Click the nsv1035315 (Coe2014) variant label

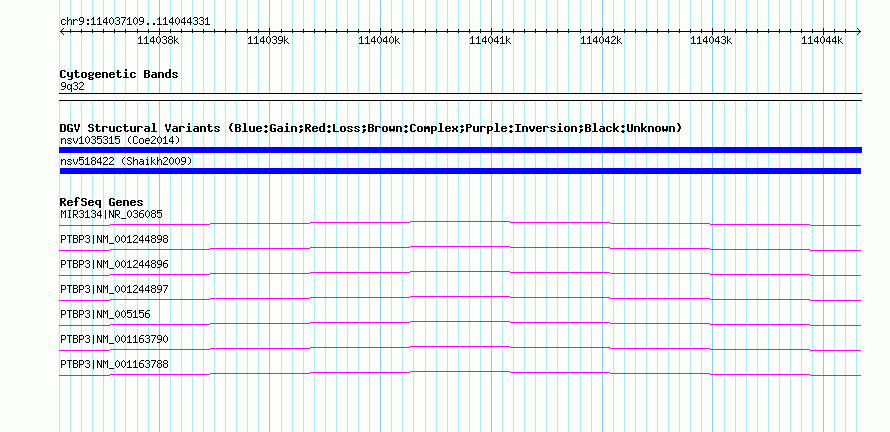[x=120, y=140]
